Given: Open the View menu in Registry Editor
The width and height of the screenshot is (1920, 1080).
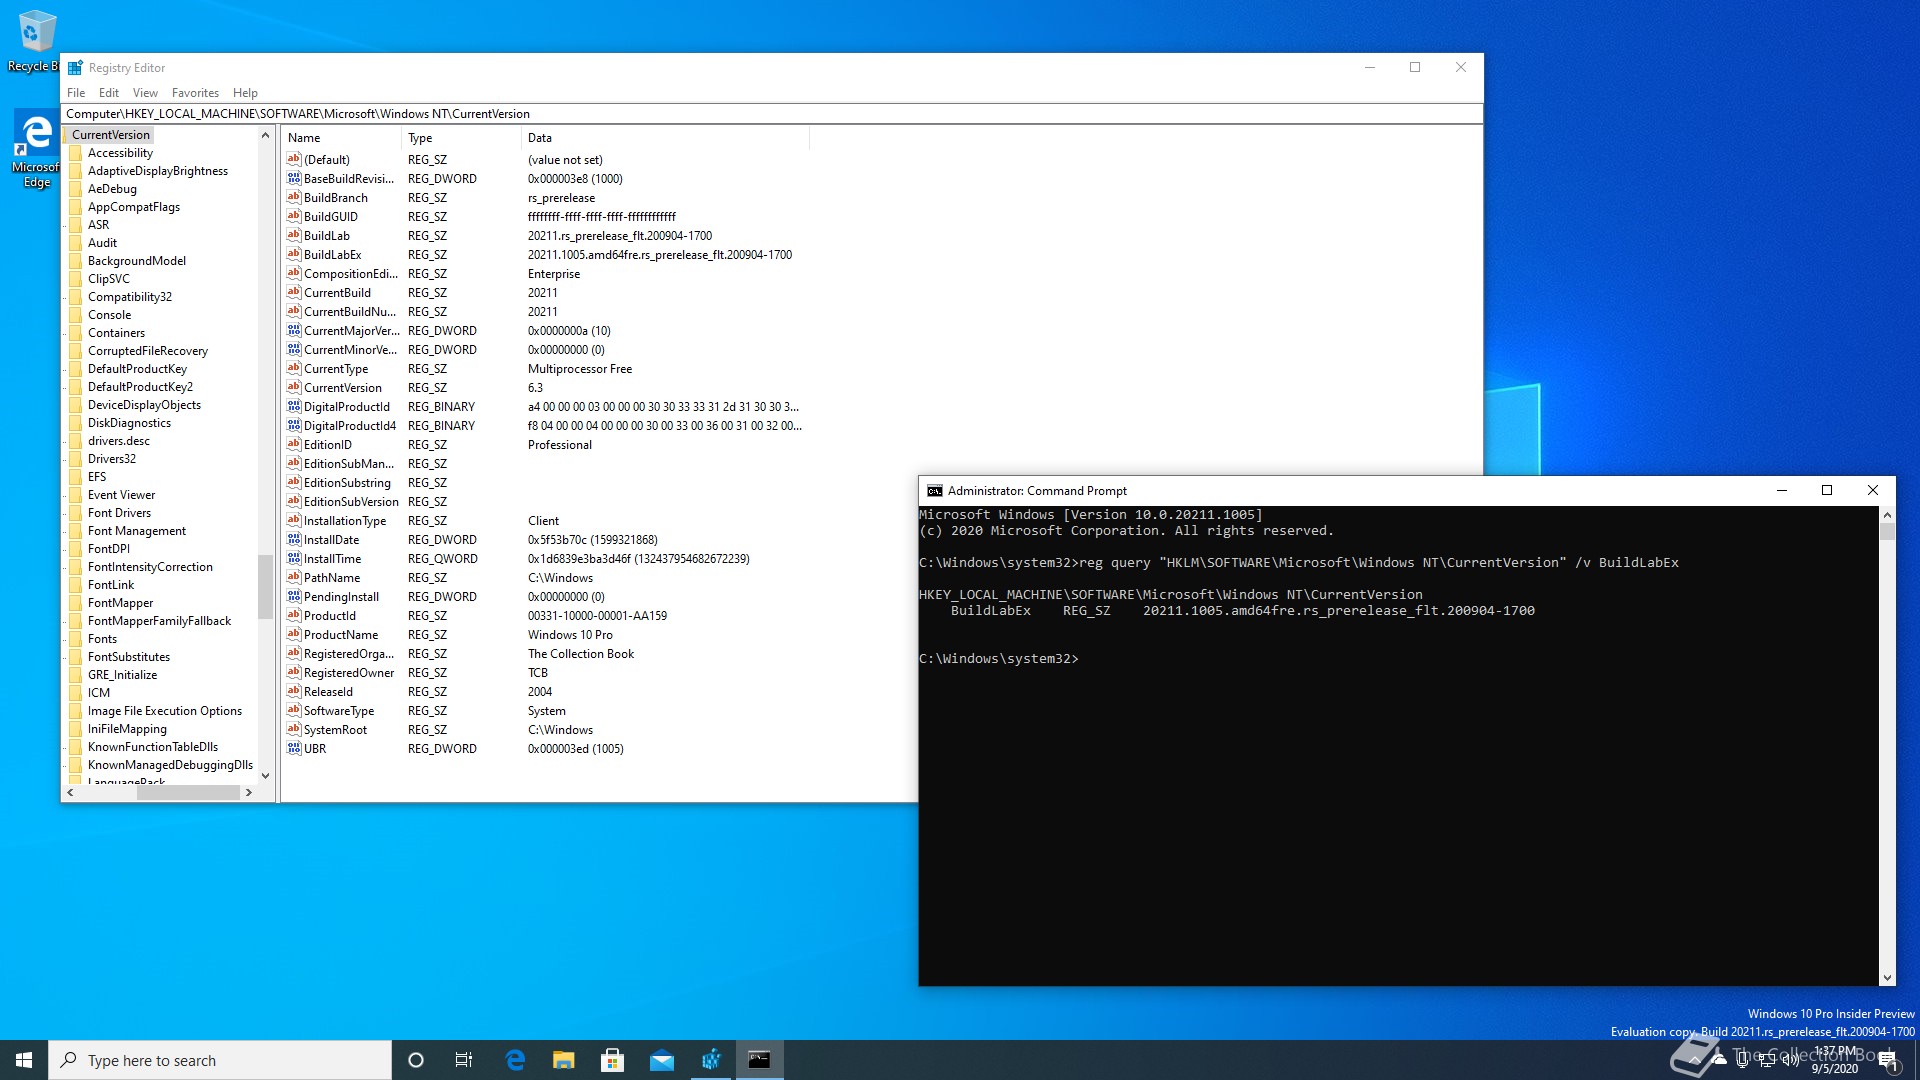Looking at the screenshot, I should [x=145, y=93].
